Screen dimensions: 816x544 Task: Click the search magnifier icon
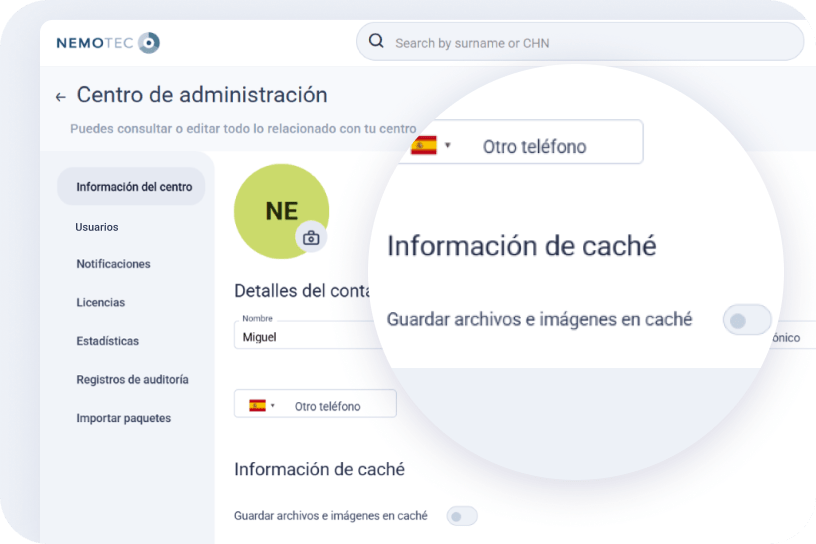(376, 41)
